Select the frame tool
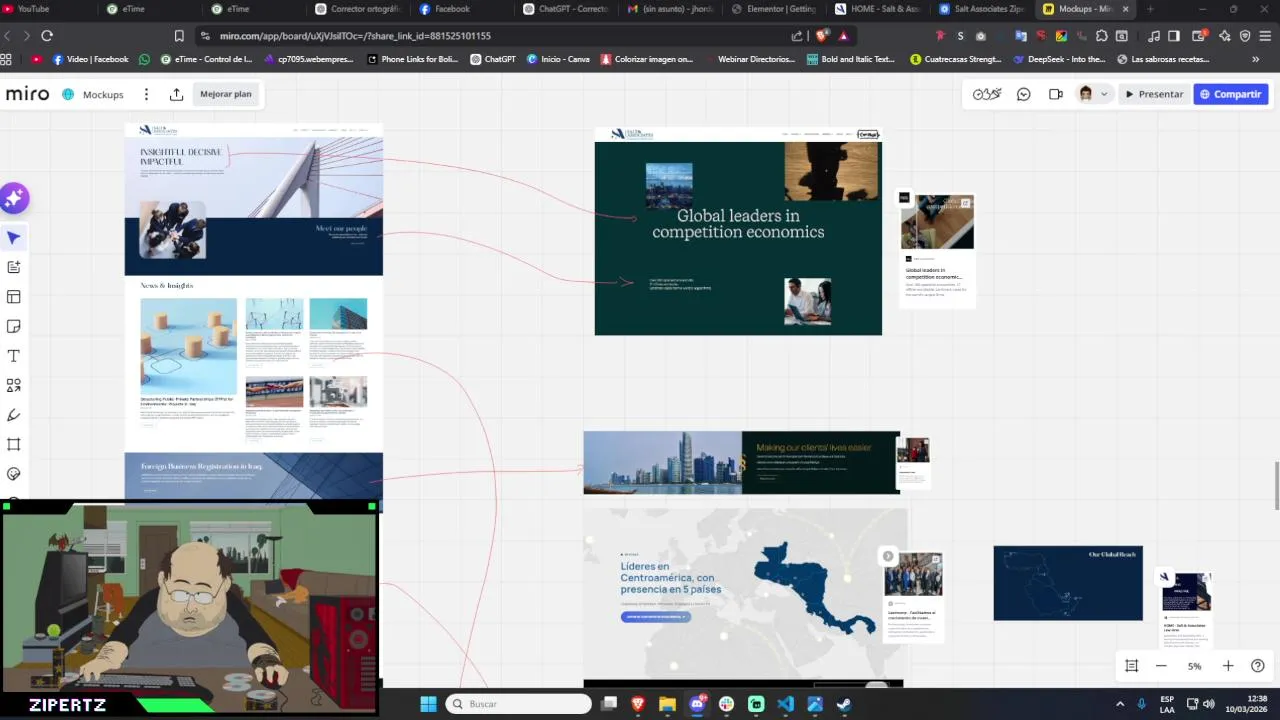This screenshot has height=720, width=1280. (x=14, y=444)
